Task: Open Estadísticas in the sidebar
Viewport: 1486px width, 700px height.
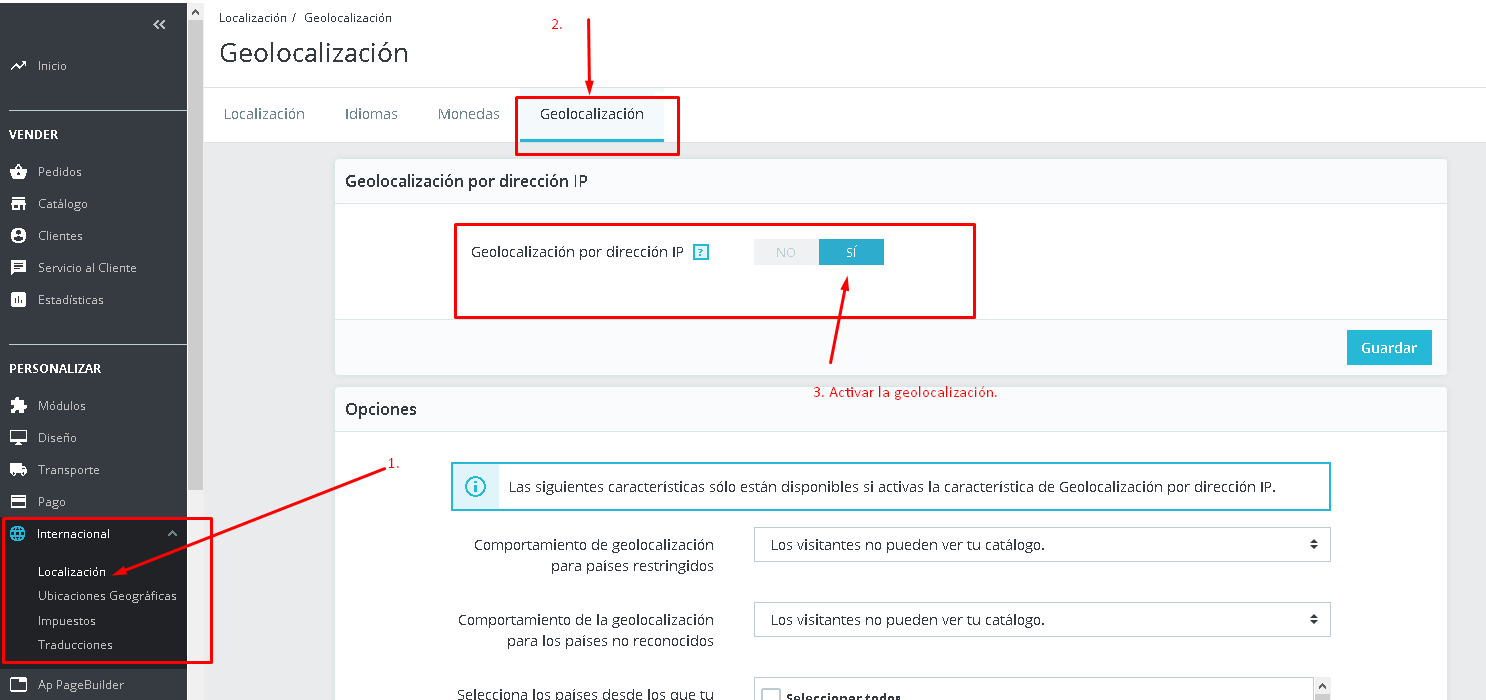Action: [x=71, y=300]
